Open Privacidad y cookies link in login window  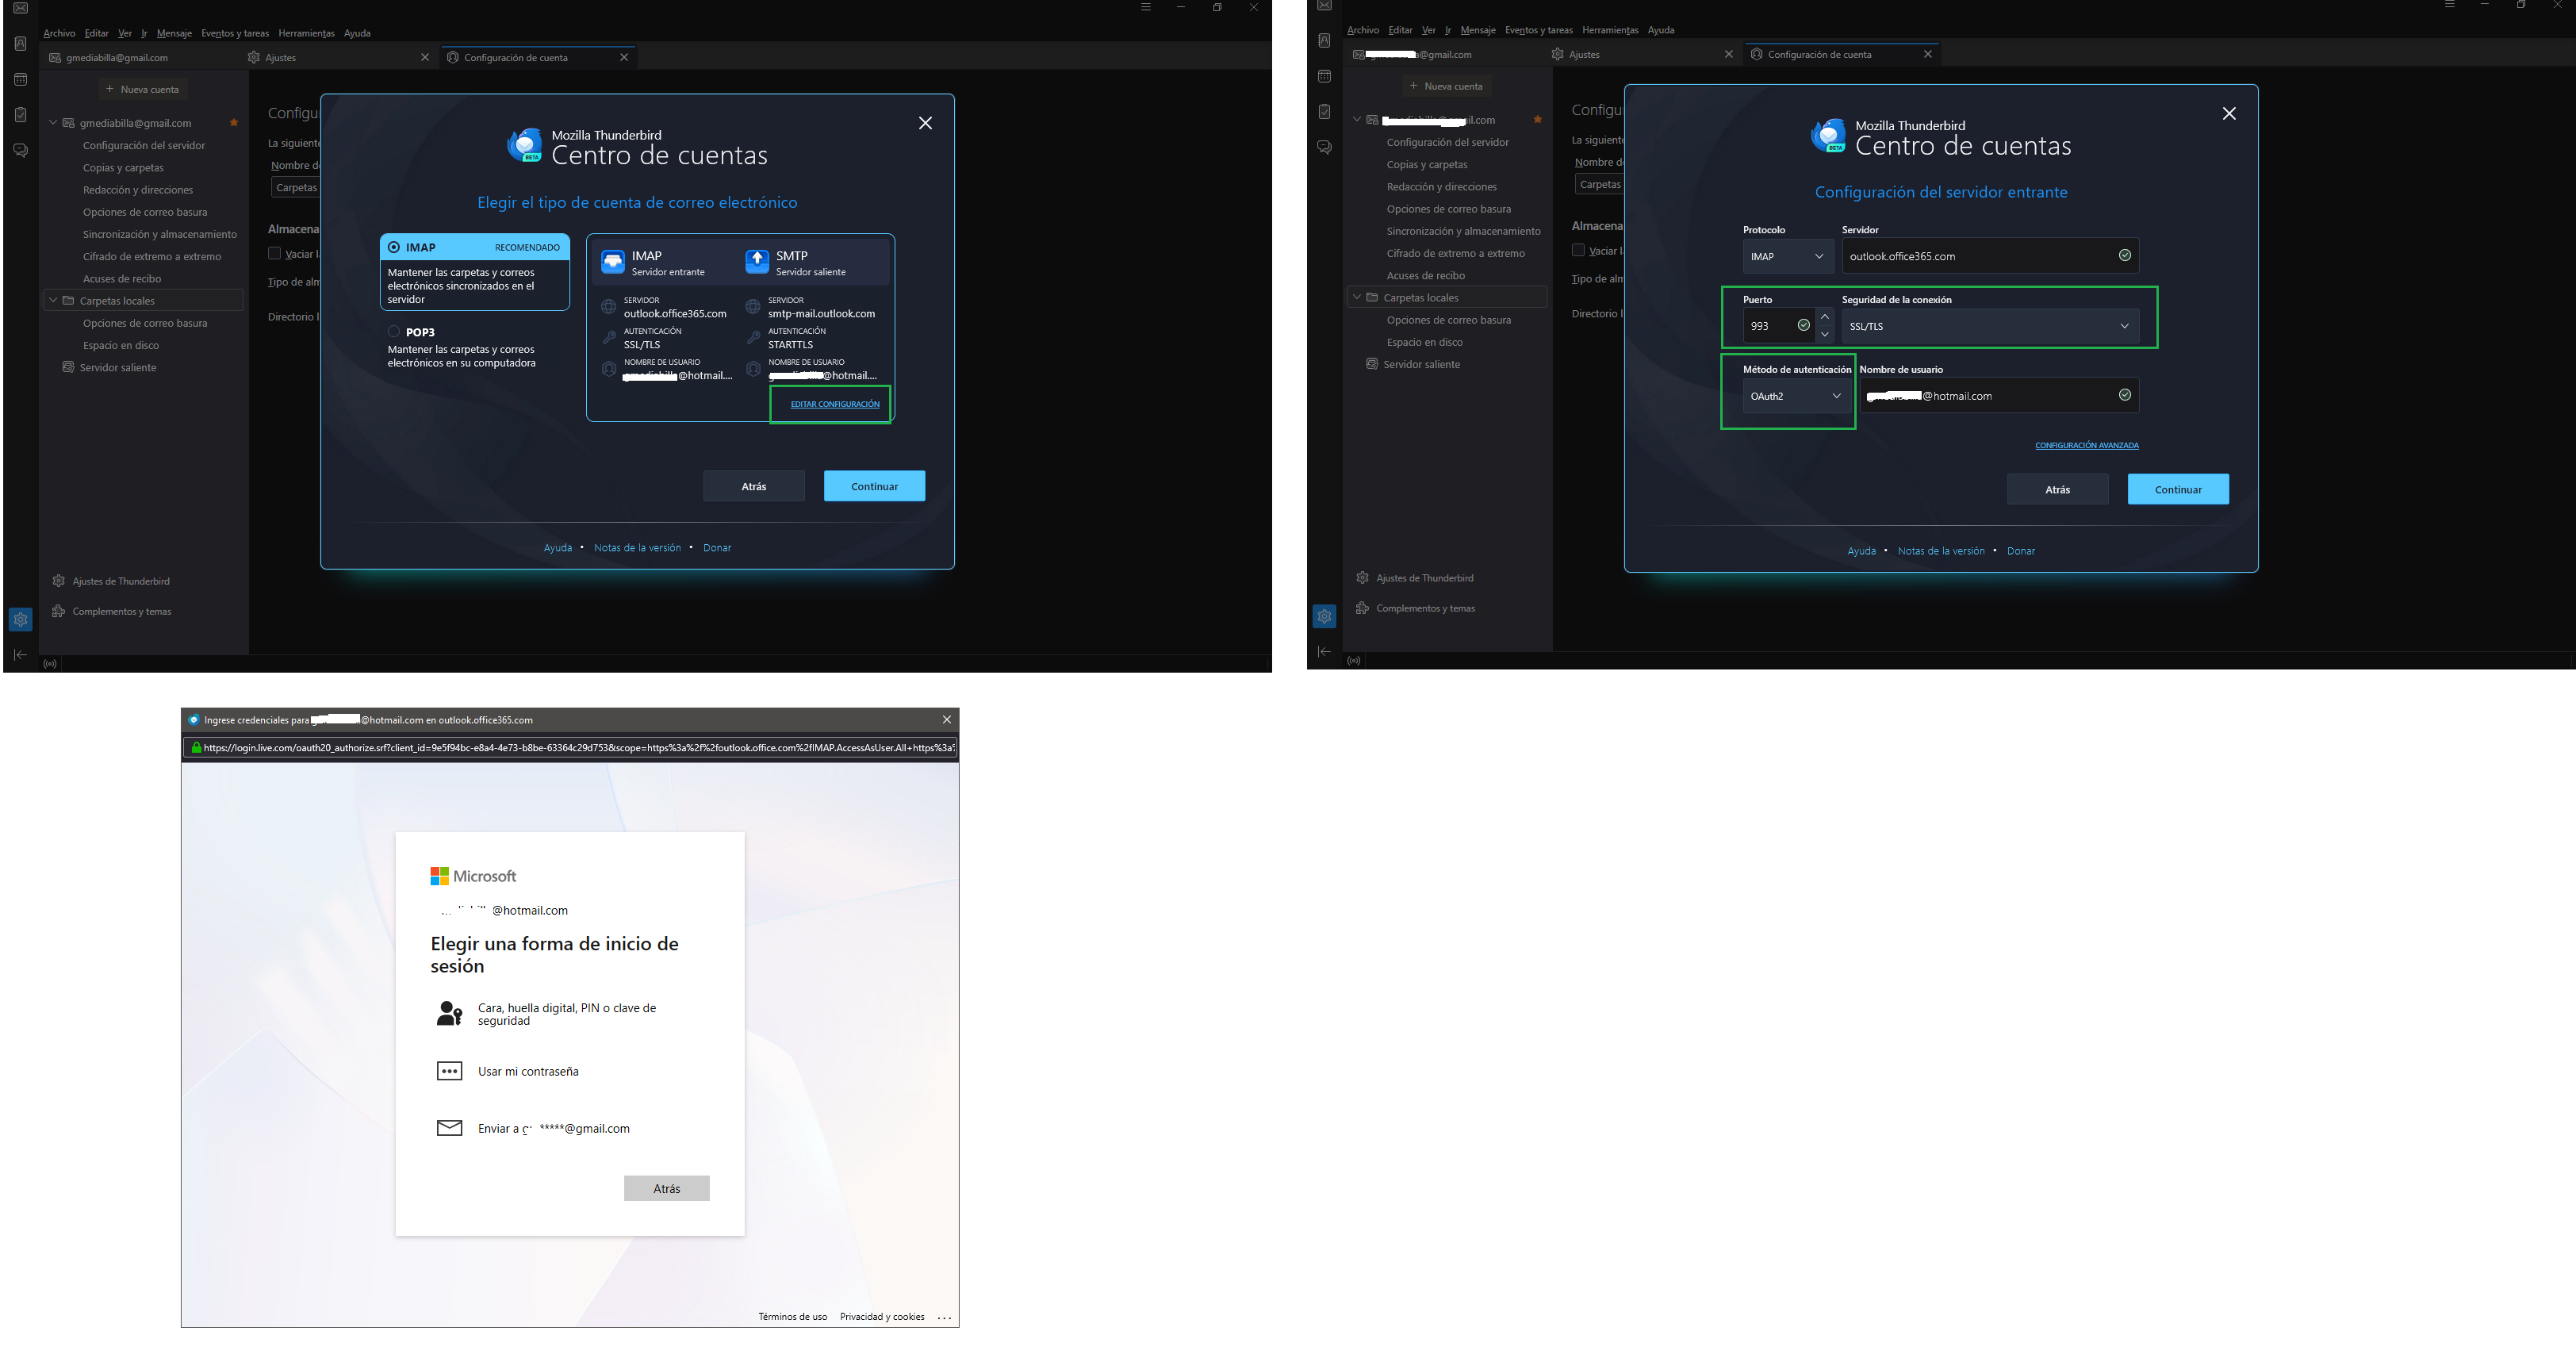(x=882, y=1317)
